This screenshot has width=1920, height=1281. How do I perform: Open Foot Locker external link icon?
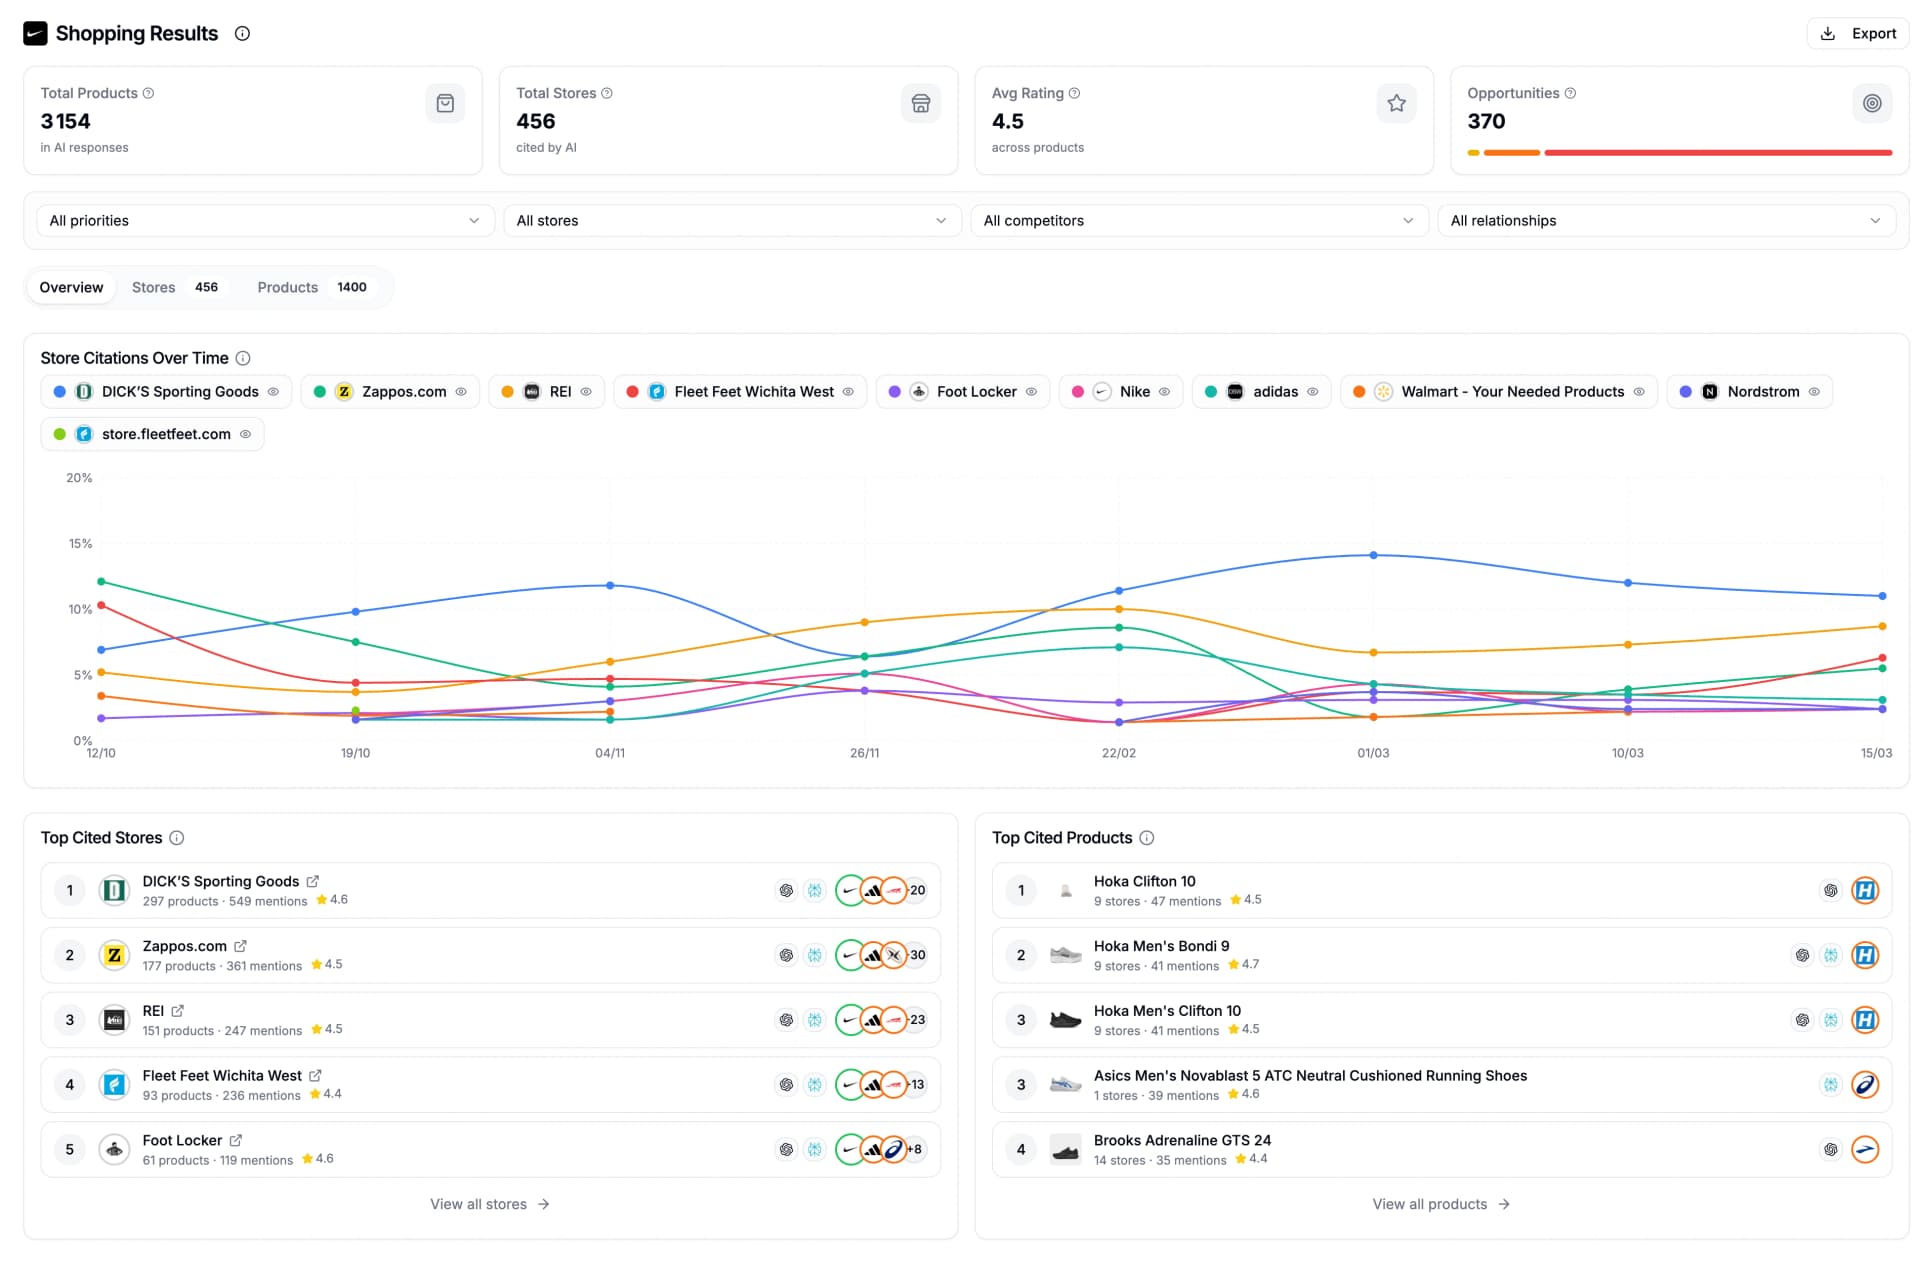tap(236, 1140)
